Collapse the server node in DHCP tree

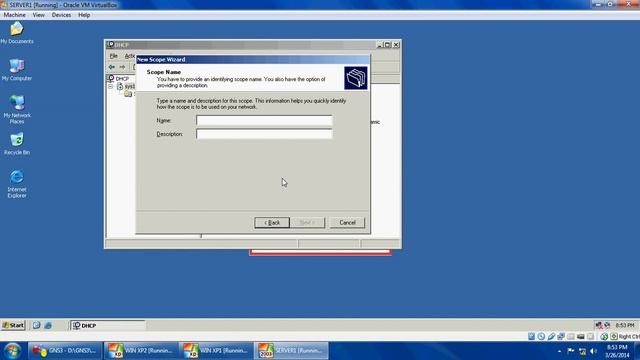(111, 87)
